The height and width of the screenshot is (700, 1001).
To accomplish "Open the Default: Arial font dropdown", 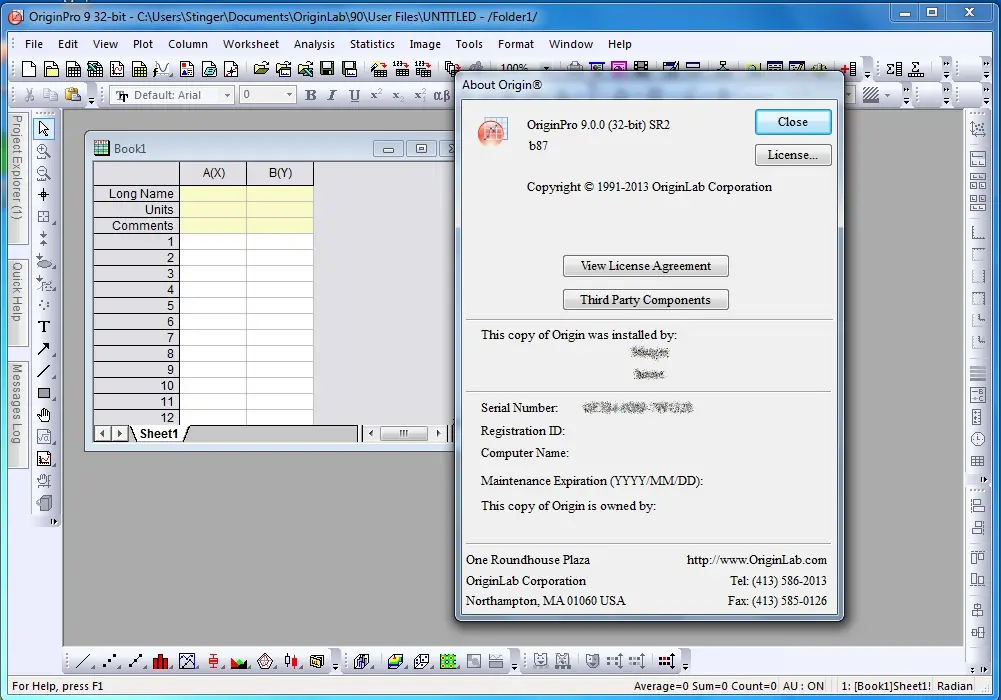I will pos(227,95).
